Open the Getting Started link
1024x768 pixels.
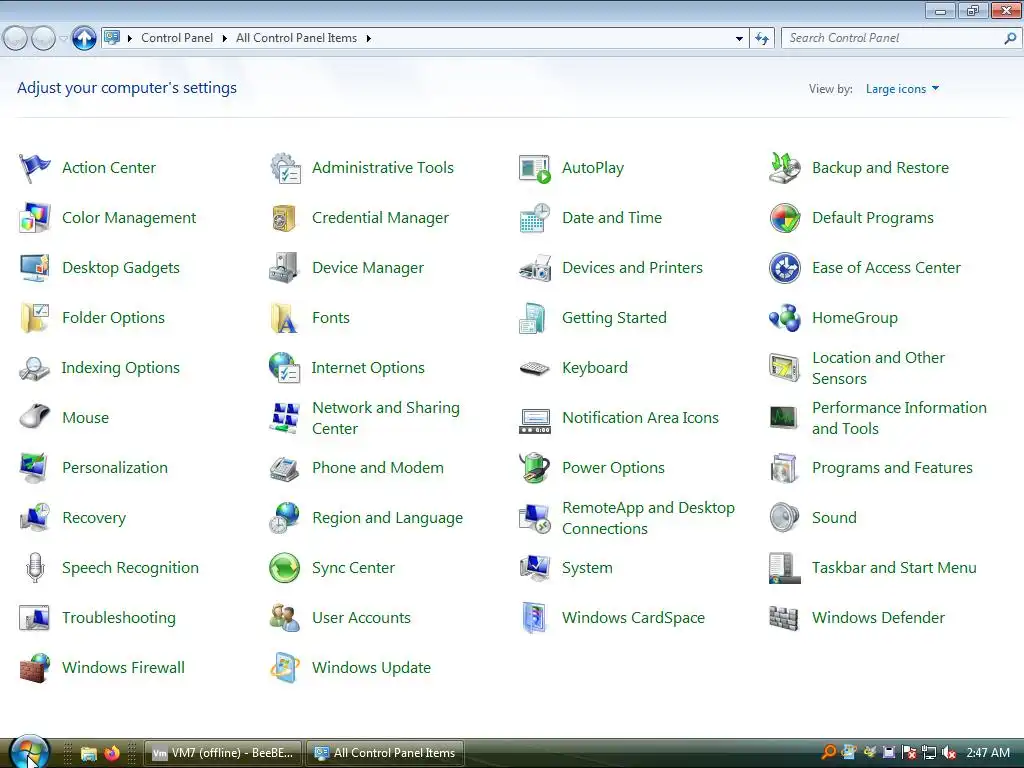coord(614,317)
